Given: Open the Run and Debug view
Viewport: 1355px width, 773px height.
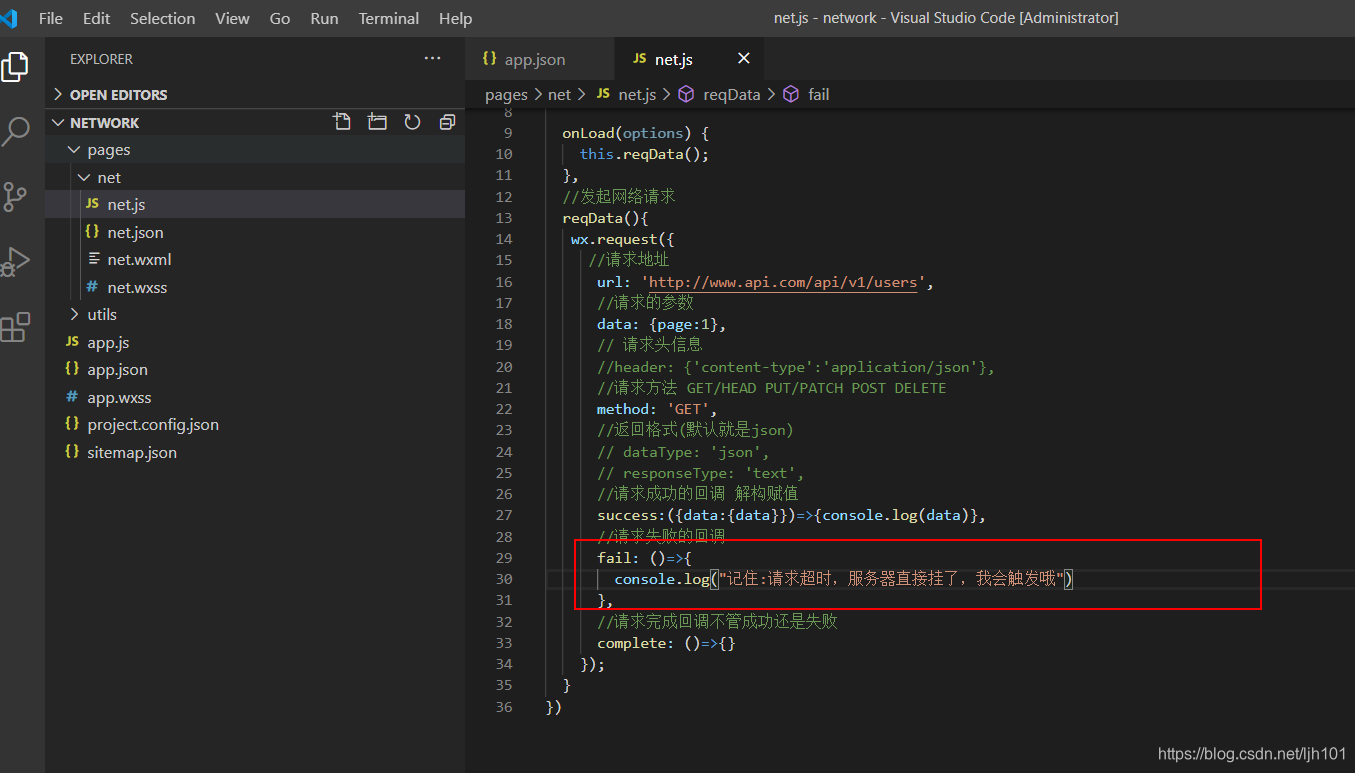Looking at the screenshot, I should 15,262.
